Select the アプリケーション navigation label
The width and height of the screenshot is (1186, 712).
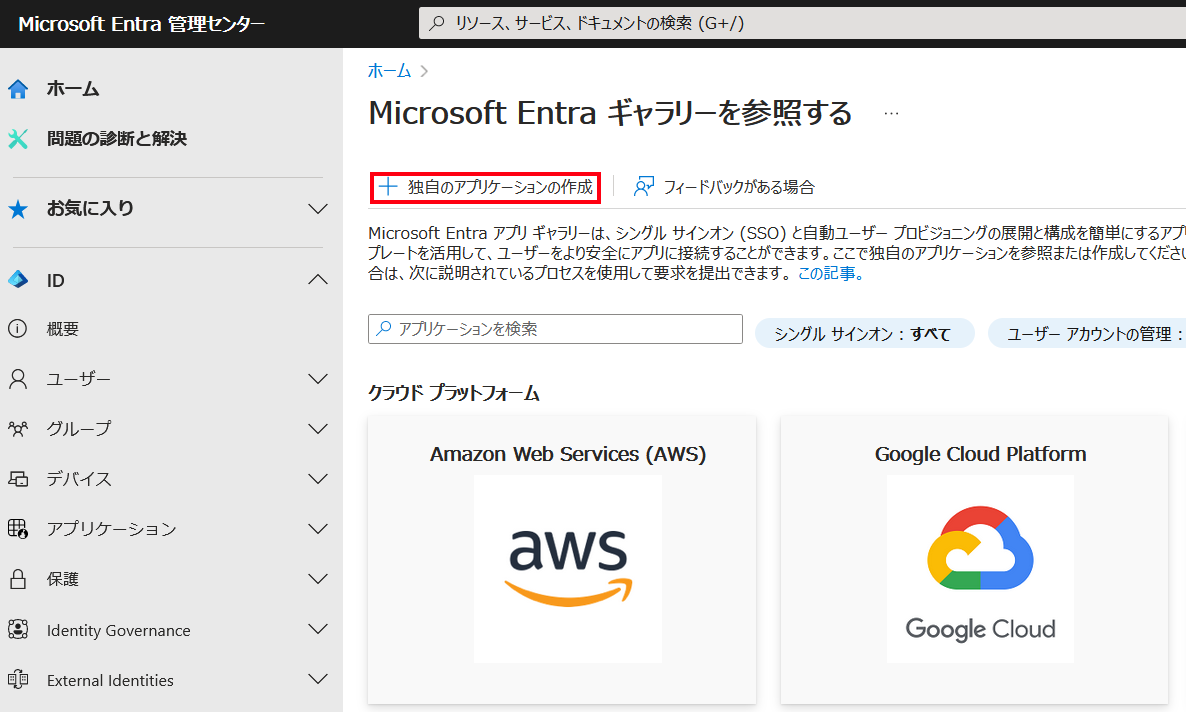(x=111, y=529)
